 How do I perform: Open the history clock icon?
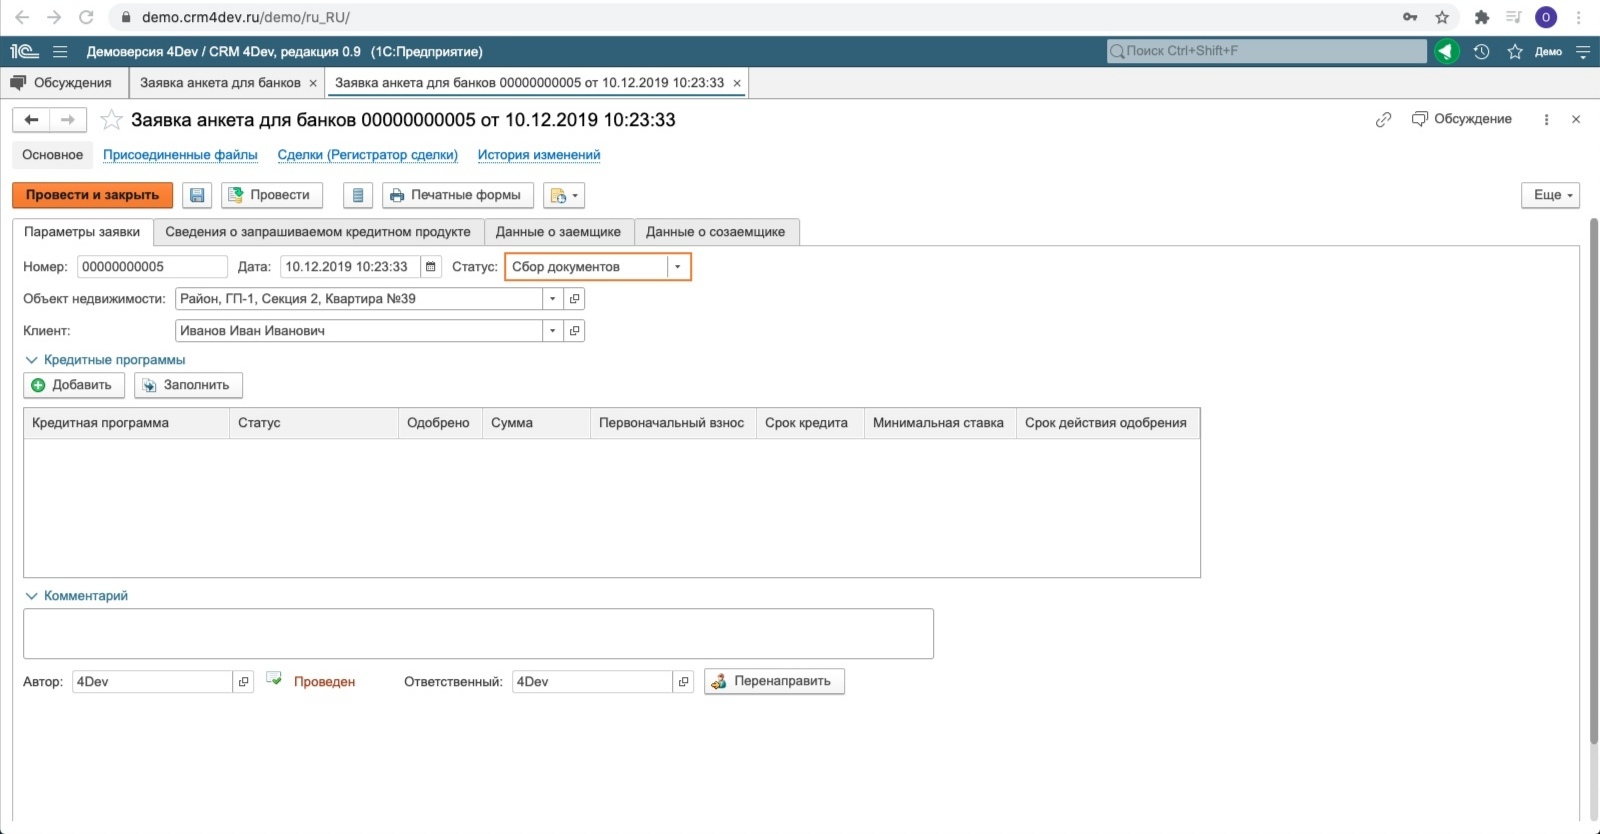coord(1482,52)
